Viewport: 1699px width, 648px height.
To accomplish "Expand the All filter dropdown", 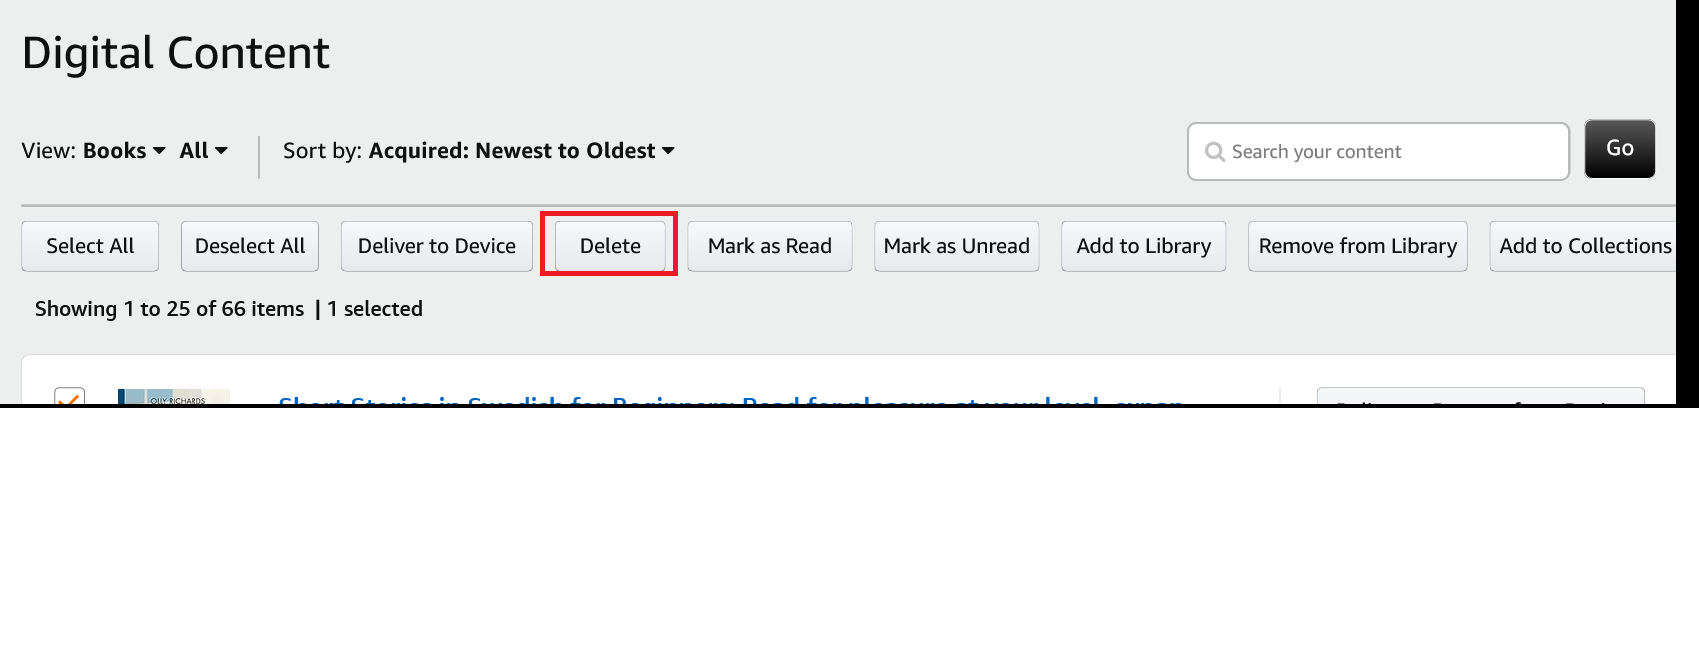I will [203, 151].
